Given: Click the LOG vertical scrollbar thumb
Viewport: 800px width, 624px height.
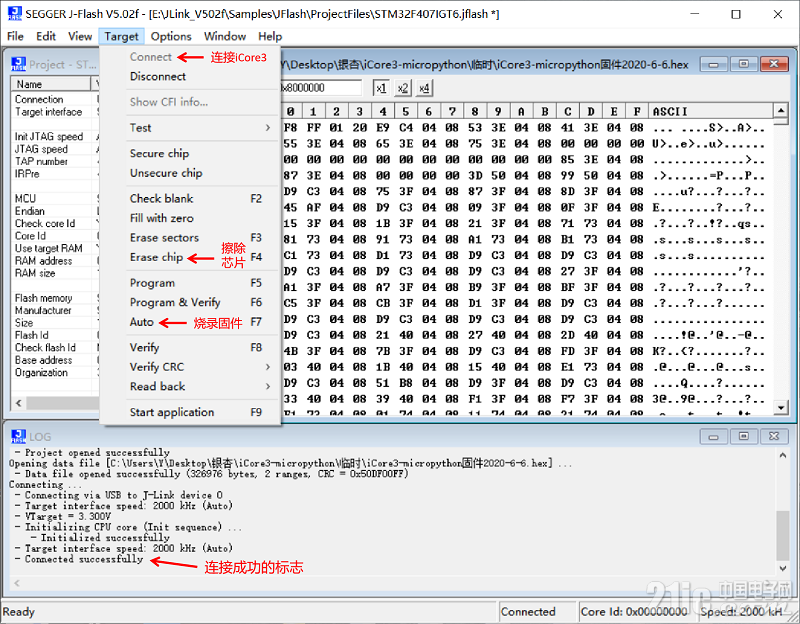Looking at the screenshot, I should pyautogui.click(x=783, y=535).
